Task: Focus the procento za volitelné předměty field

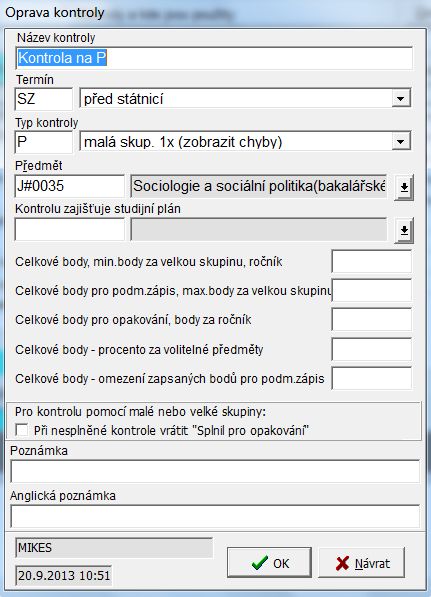Action: [x=372, y=349]
